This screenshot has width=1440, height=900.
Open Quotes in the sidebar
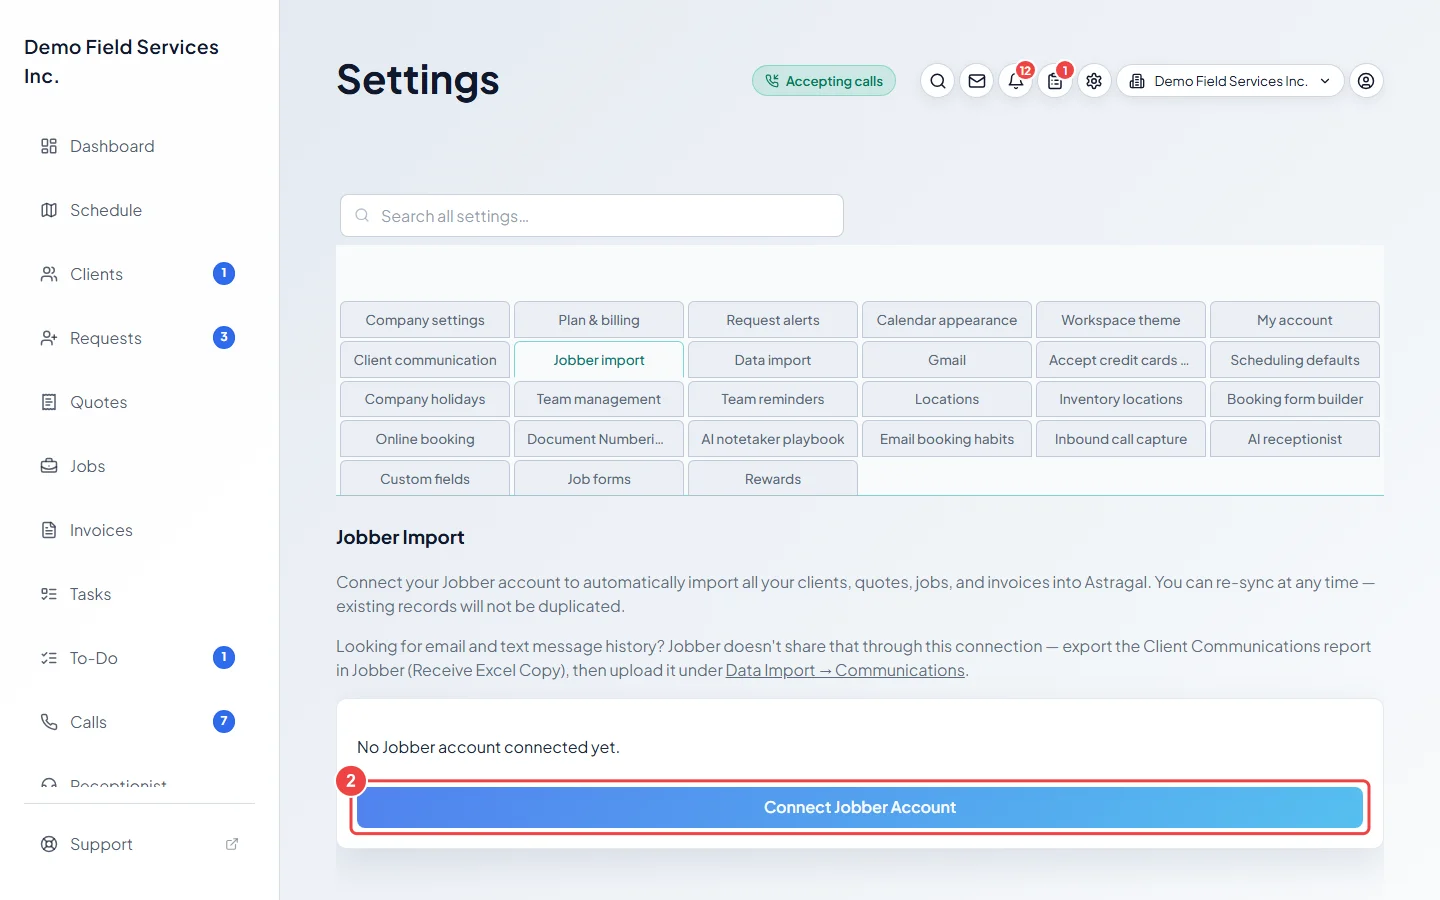coord(140,402)
